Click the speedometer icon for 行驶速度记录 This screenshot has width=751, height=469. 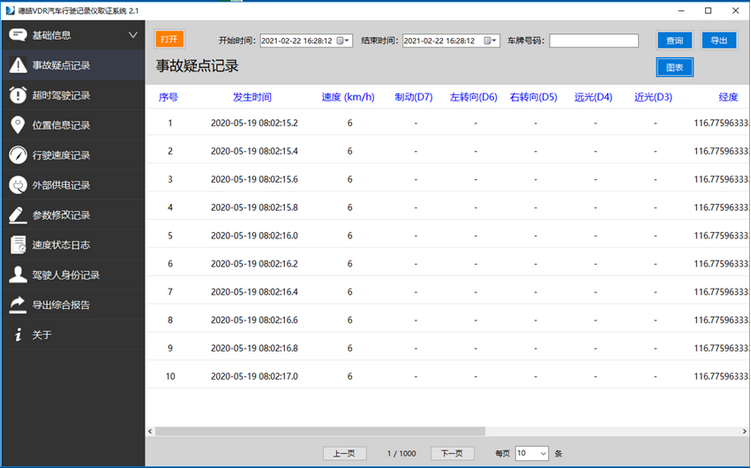(17, 155)
